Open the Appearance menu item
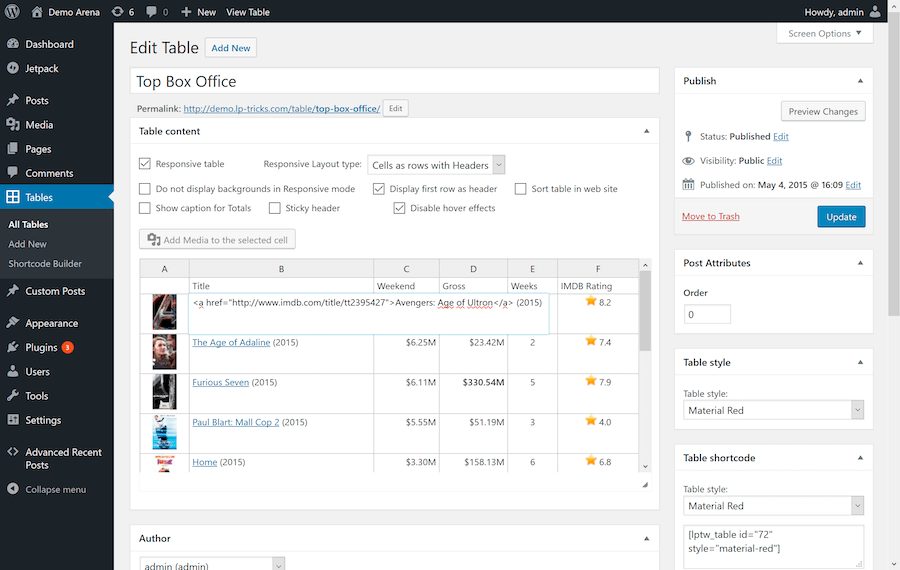Viewport: 900px width, 570px height. coord(56,323)
